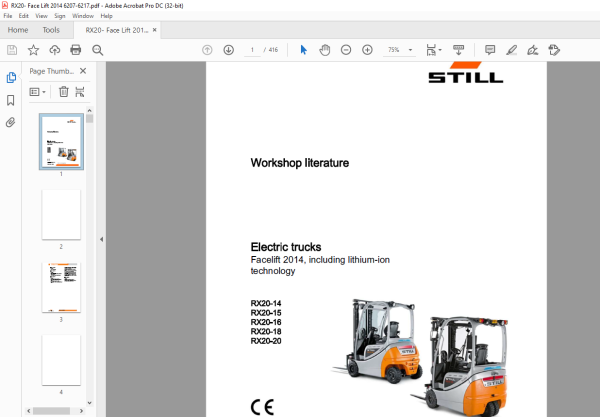600x417 pixels.
Task: Click the 'RX20-16' model text
Action: [266, 322]
